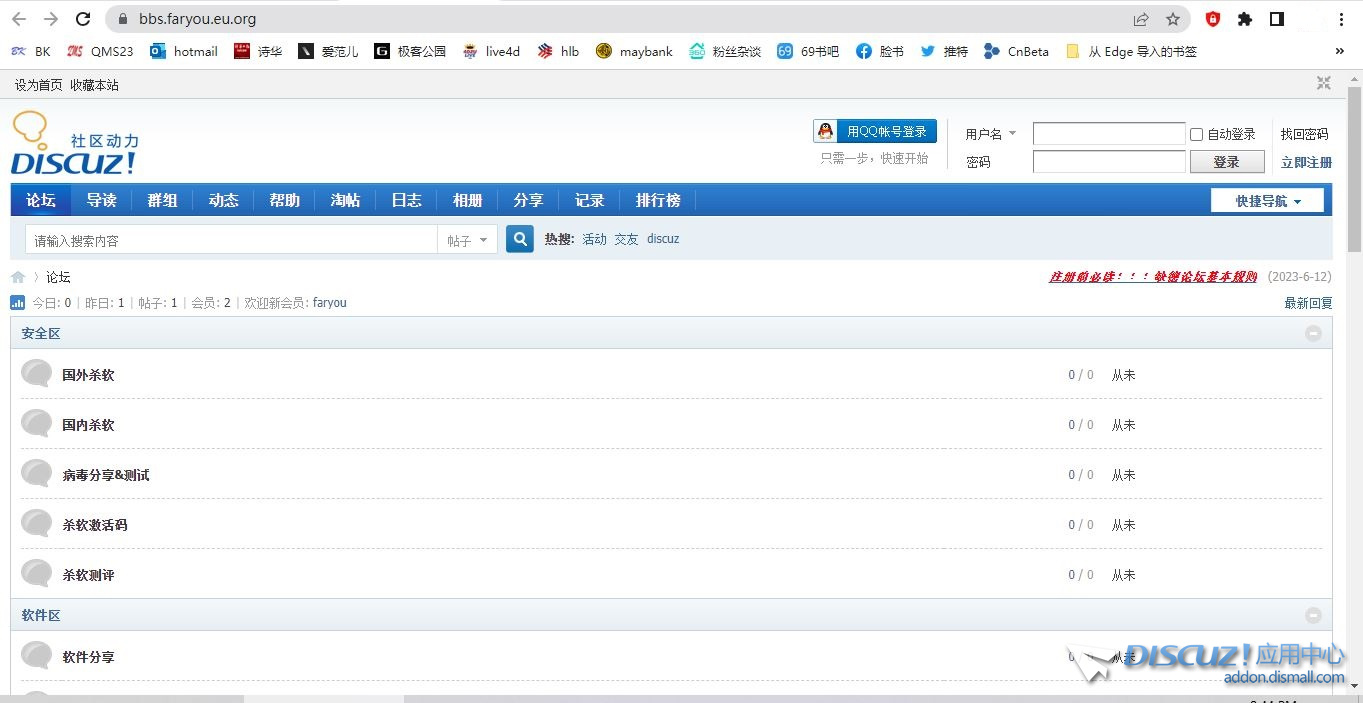This screenshot has height=703, width=1363.
Task: Click the 国外杀软 forum bubble icon
Action: [x=37, y=374]
